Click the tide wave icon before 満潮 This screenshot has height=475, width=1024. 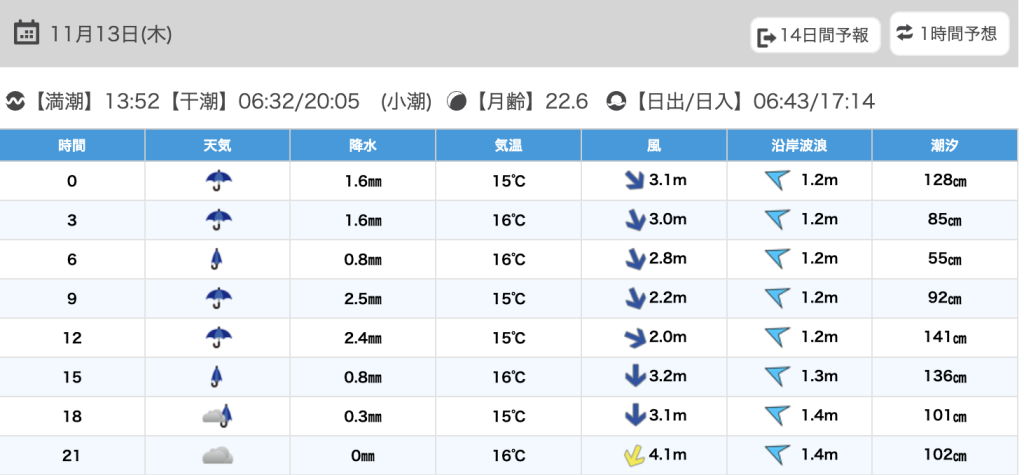(x=16, y=101)
